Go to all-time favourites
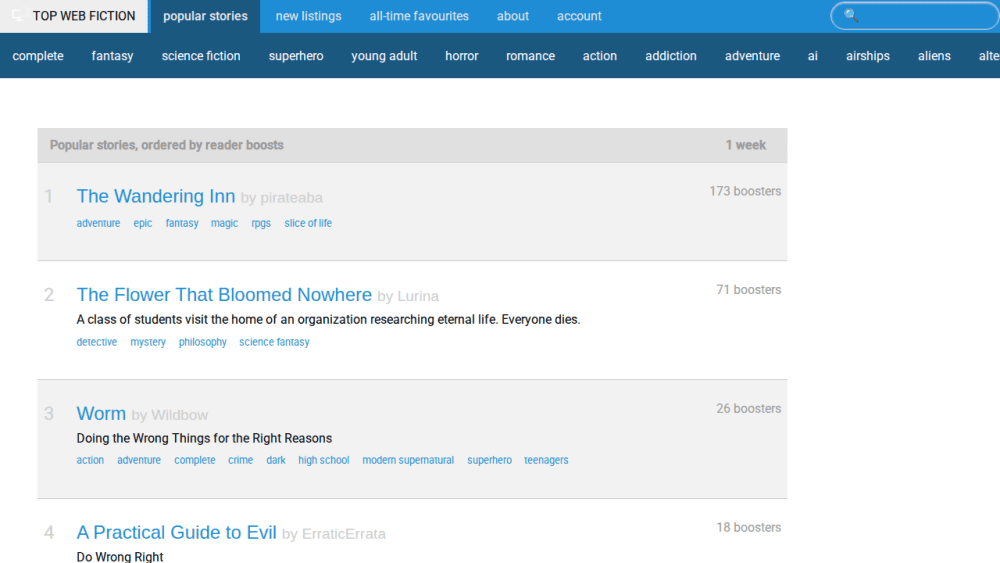 (419, 16)
